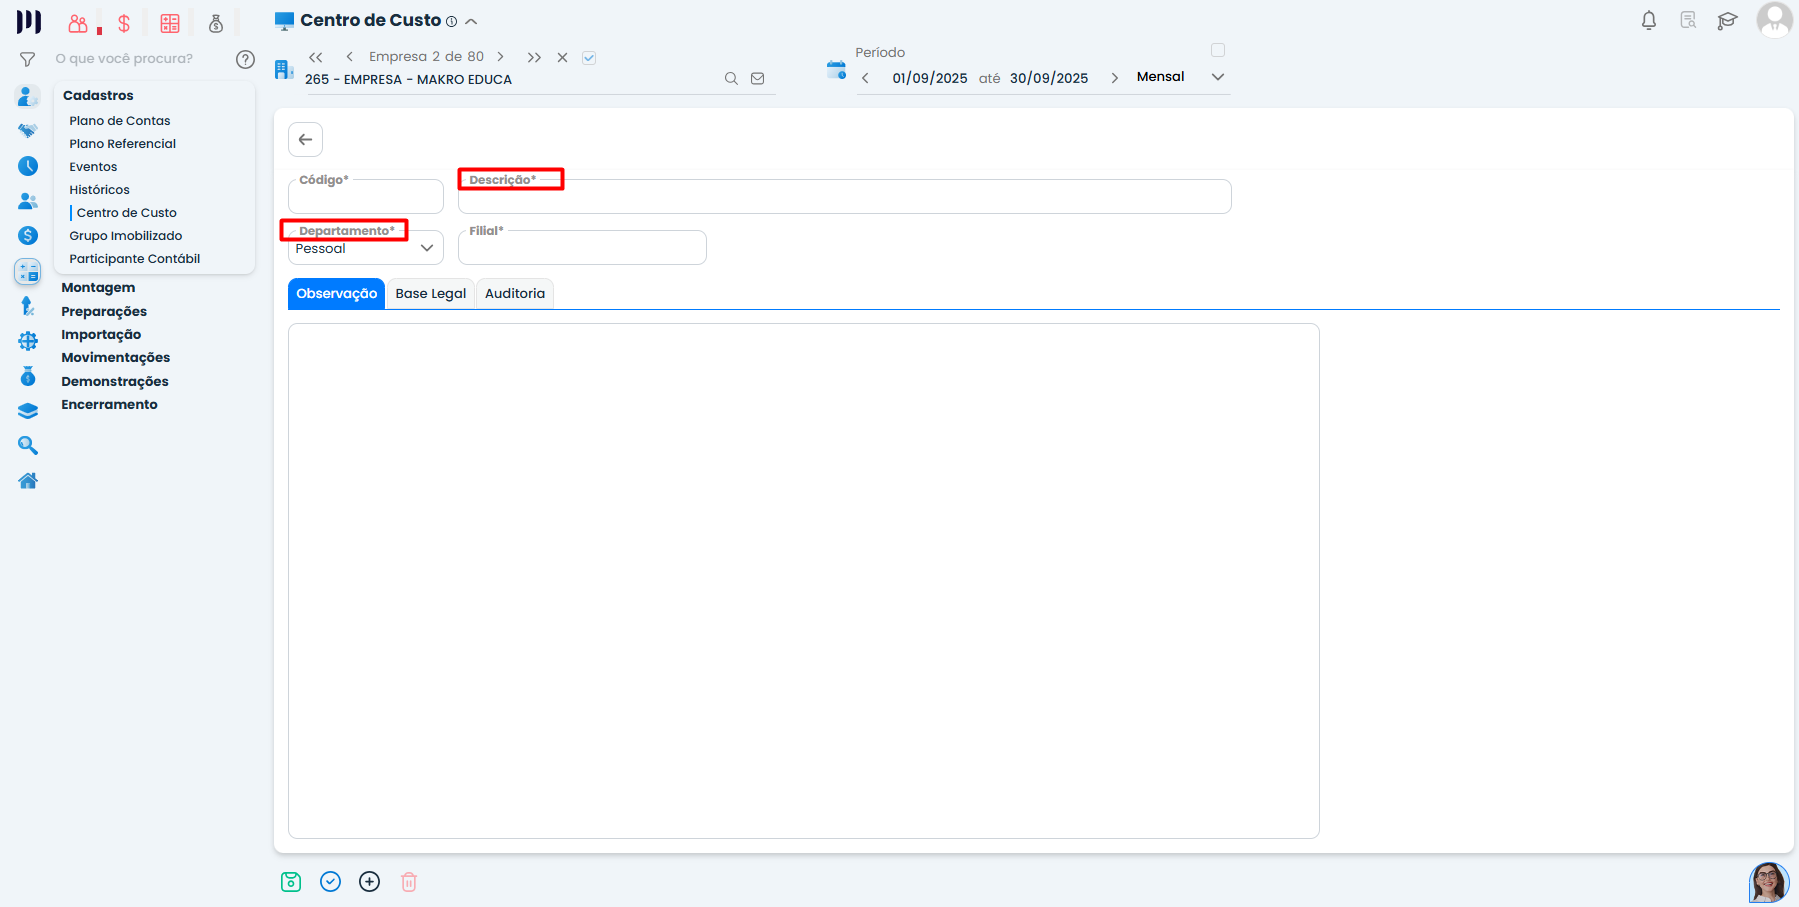The width and height of the screenshot is (1799, 907).
Task: Save the record with the green disk icon
Action: coord(291,882)
